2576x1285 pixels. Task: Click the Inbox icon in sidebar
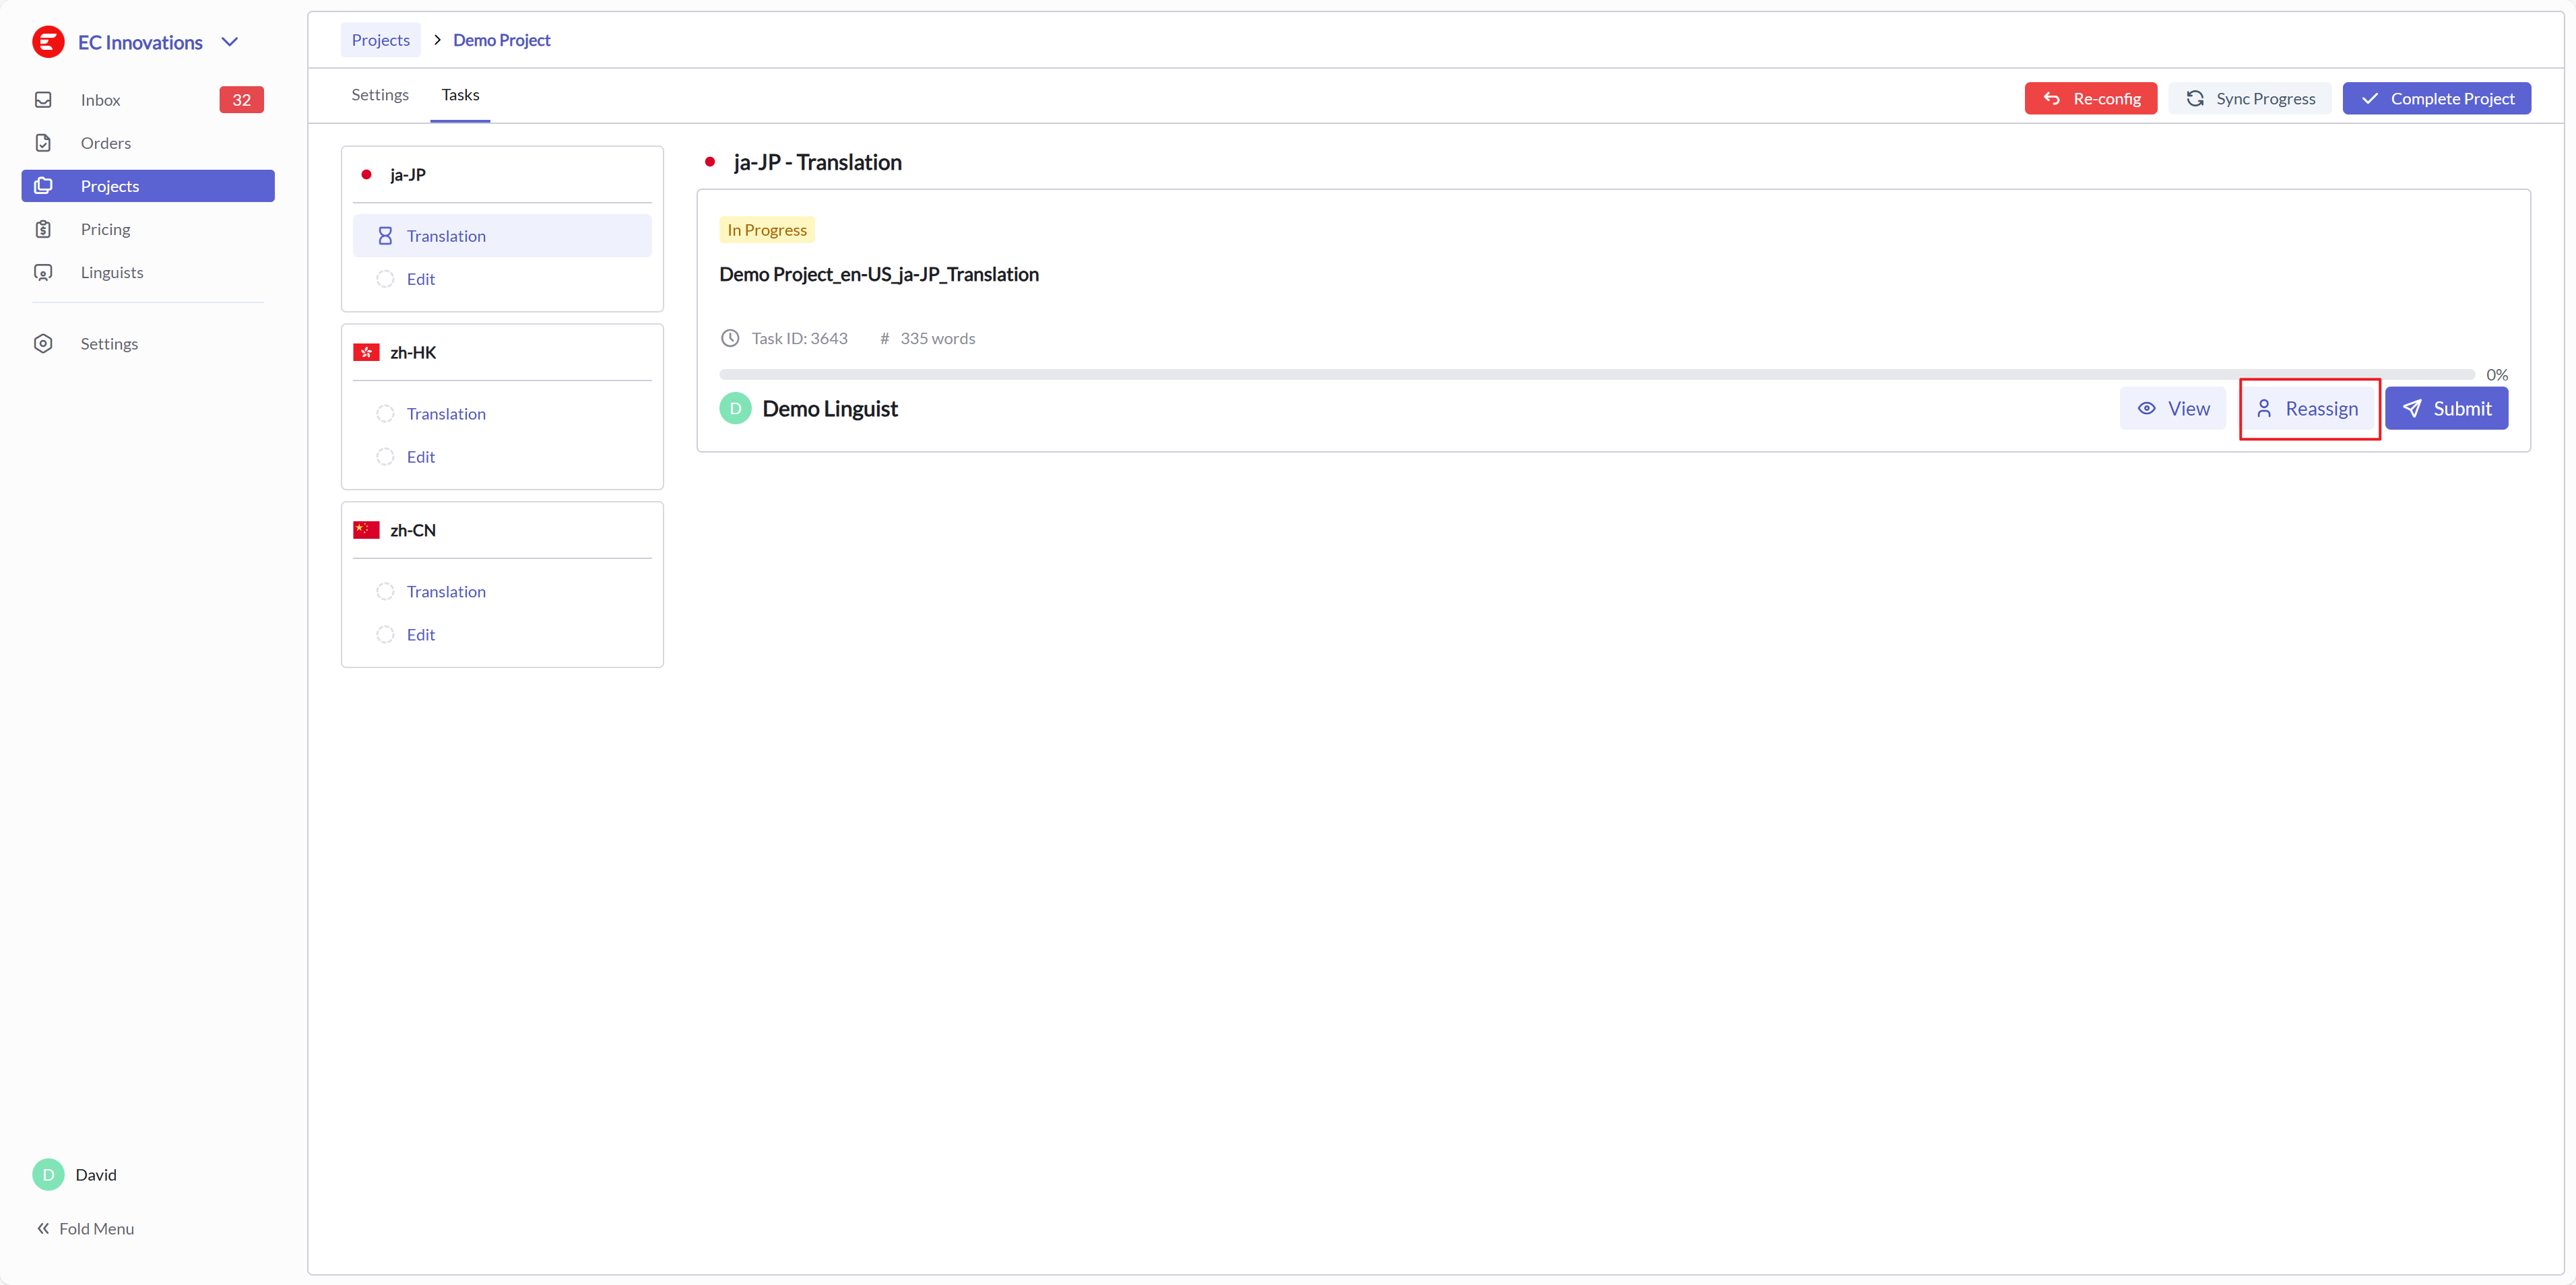[x=43, y=100]
